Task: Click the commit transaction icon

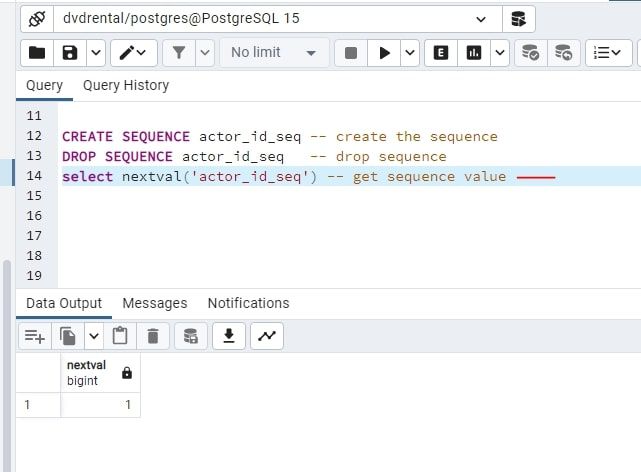Action: (x=531, y=53)
